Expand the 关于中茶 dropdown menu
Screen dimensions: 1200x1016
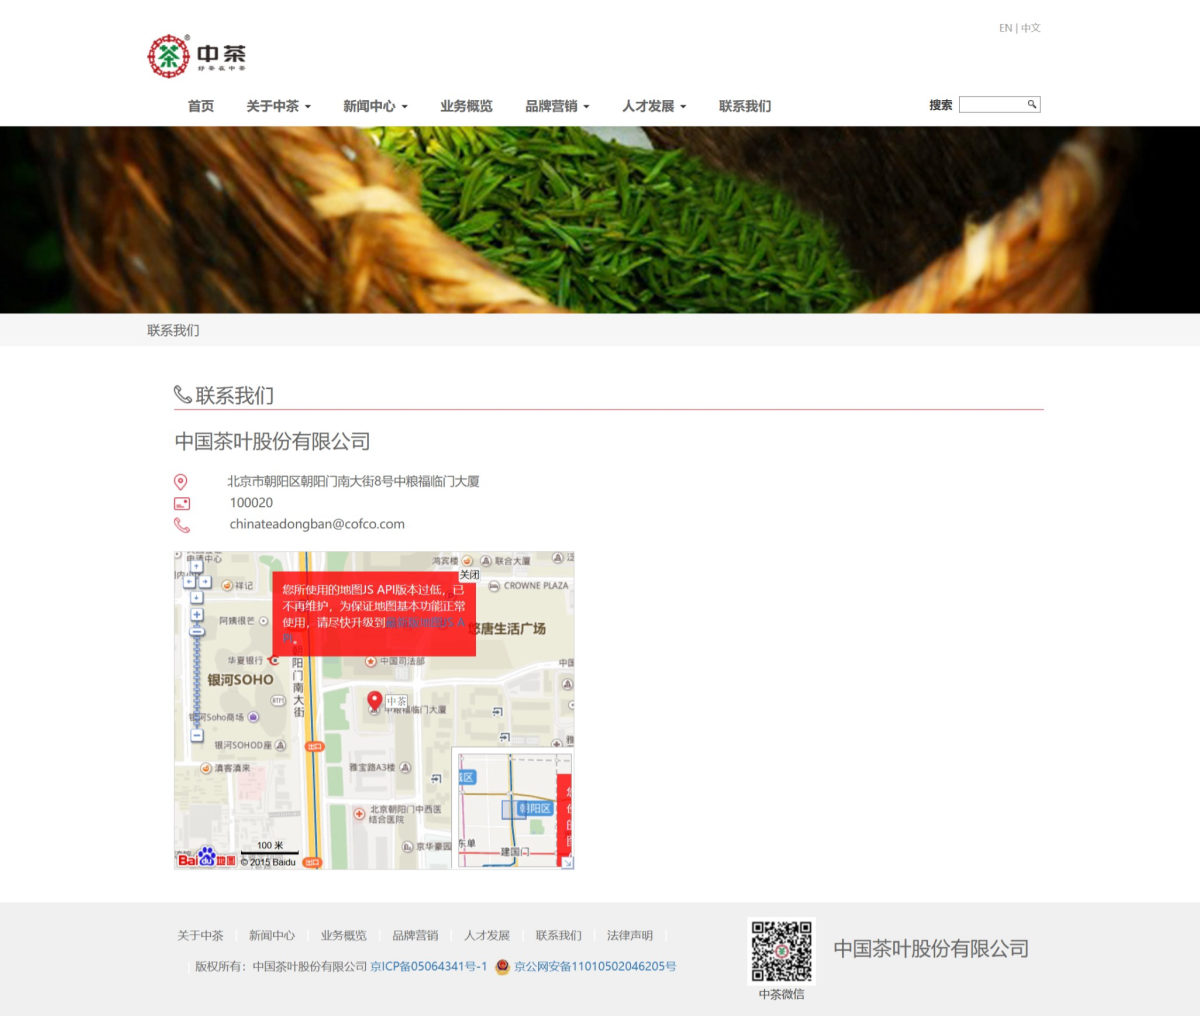278,106
